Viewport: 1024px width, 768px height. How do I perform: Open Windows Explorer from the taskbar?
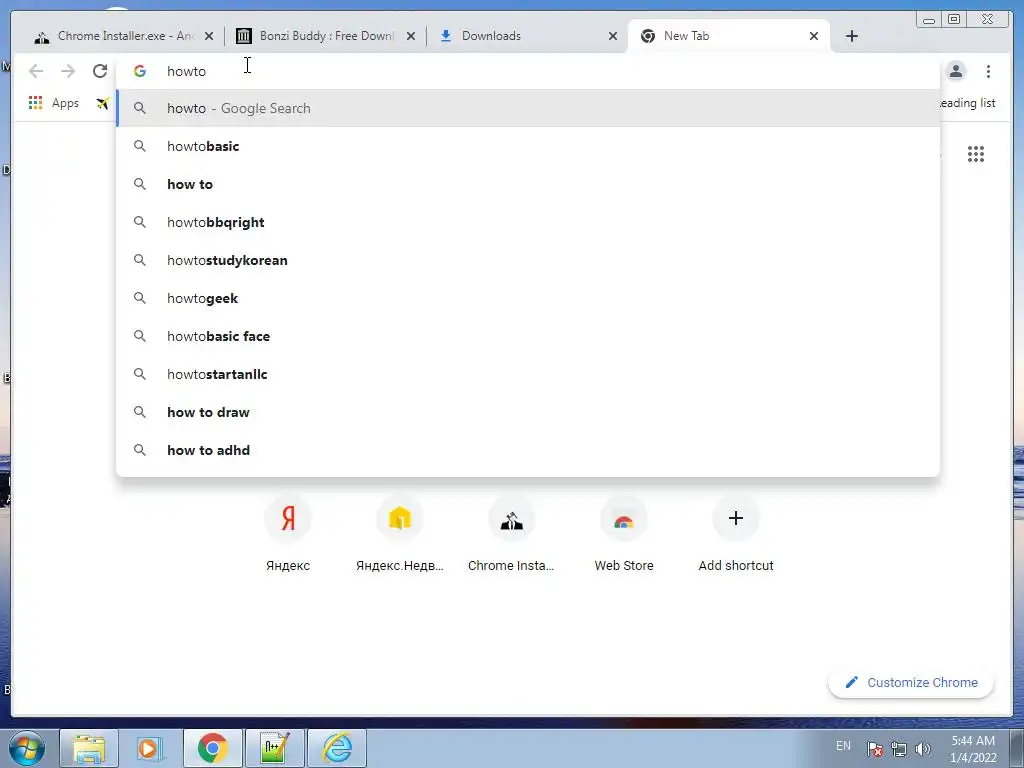(x=89, y=748)
